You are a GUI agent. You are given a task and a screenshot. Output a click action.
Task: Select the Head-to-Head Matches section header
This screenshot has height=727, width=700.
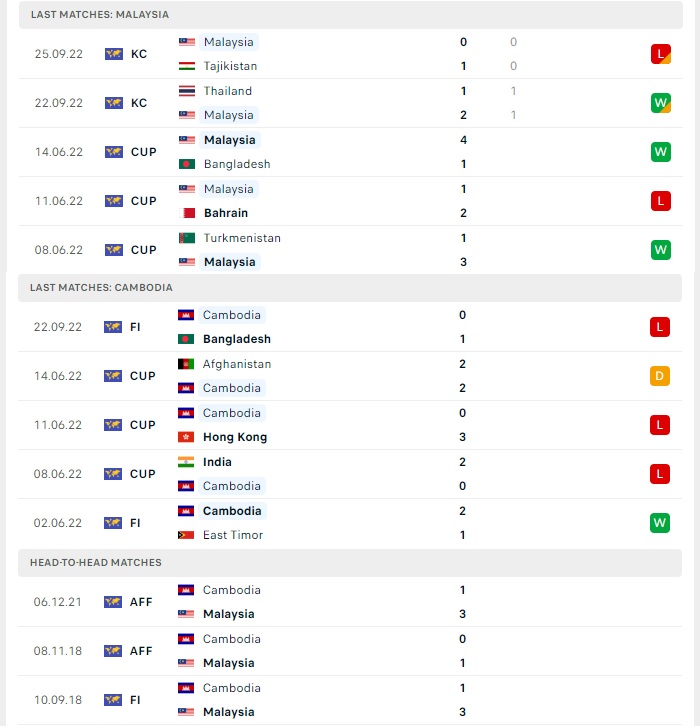point(350,563)
